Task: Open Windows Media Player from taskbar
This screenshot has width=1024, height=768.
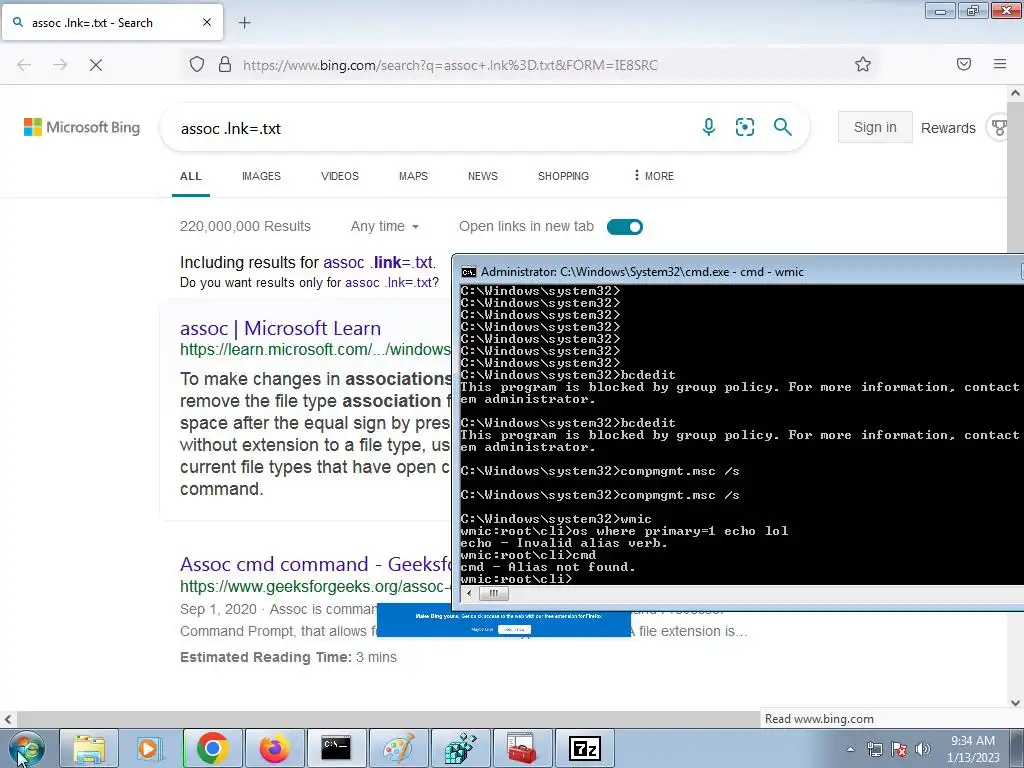Action: pos(150,748)
